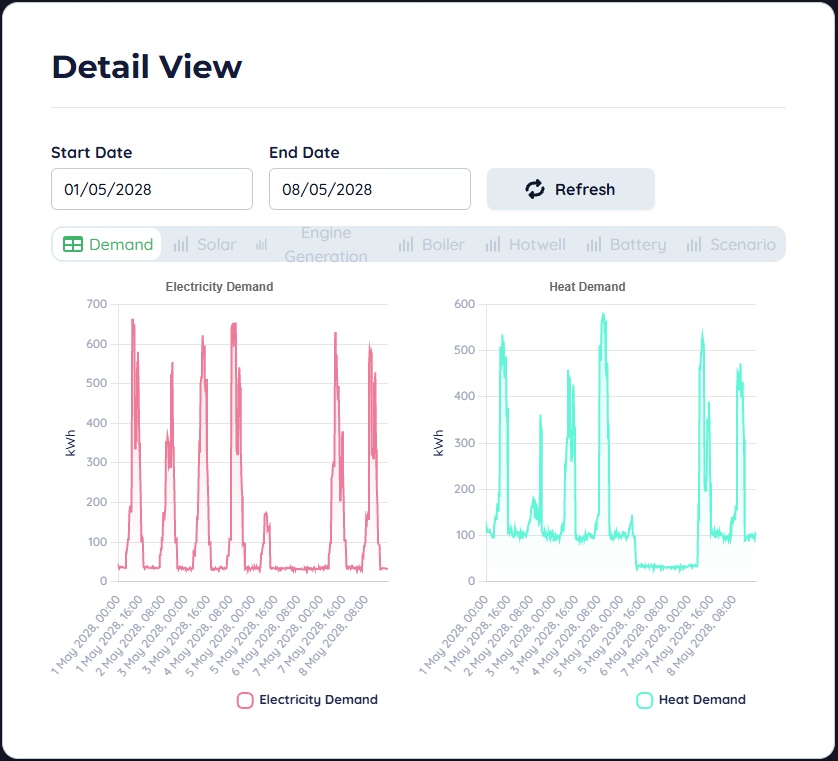Click the teal Heat Demand legend swatch
This screenshot has width=838, height=761.
(x=645, y=700)
